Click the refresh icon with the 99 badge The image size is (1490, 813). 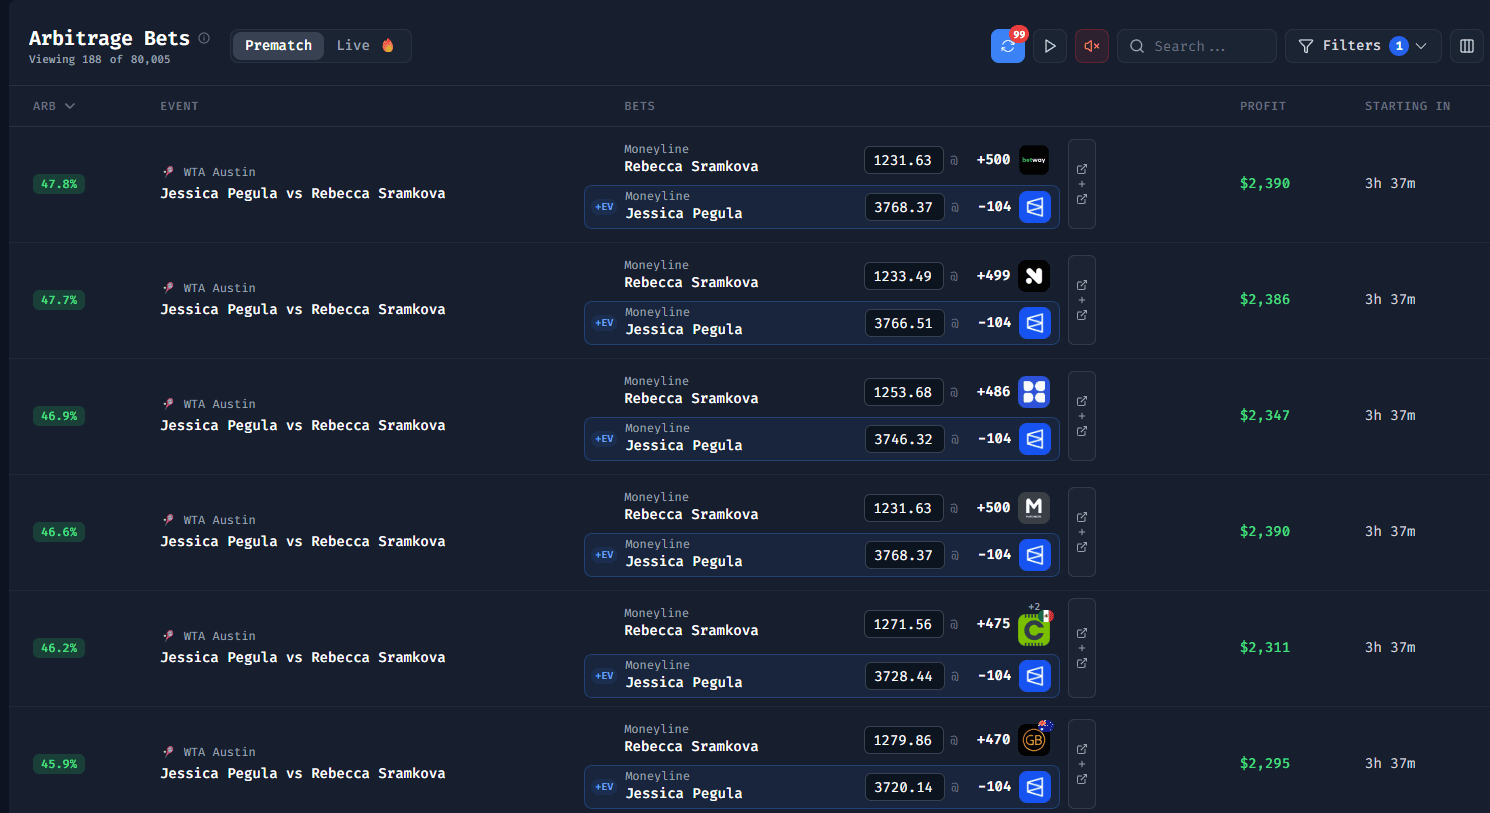click(1007, 46)
